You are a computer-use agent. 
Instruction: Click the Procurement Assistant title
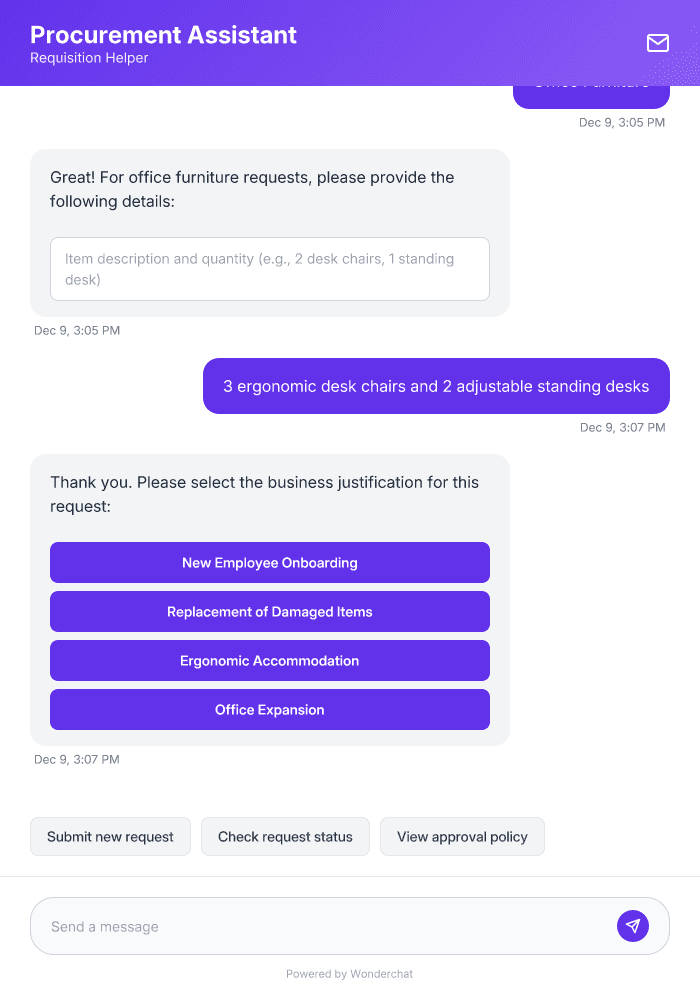[163, 35]
